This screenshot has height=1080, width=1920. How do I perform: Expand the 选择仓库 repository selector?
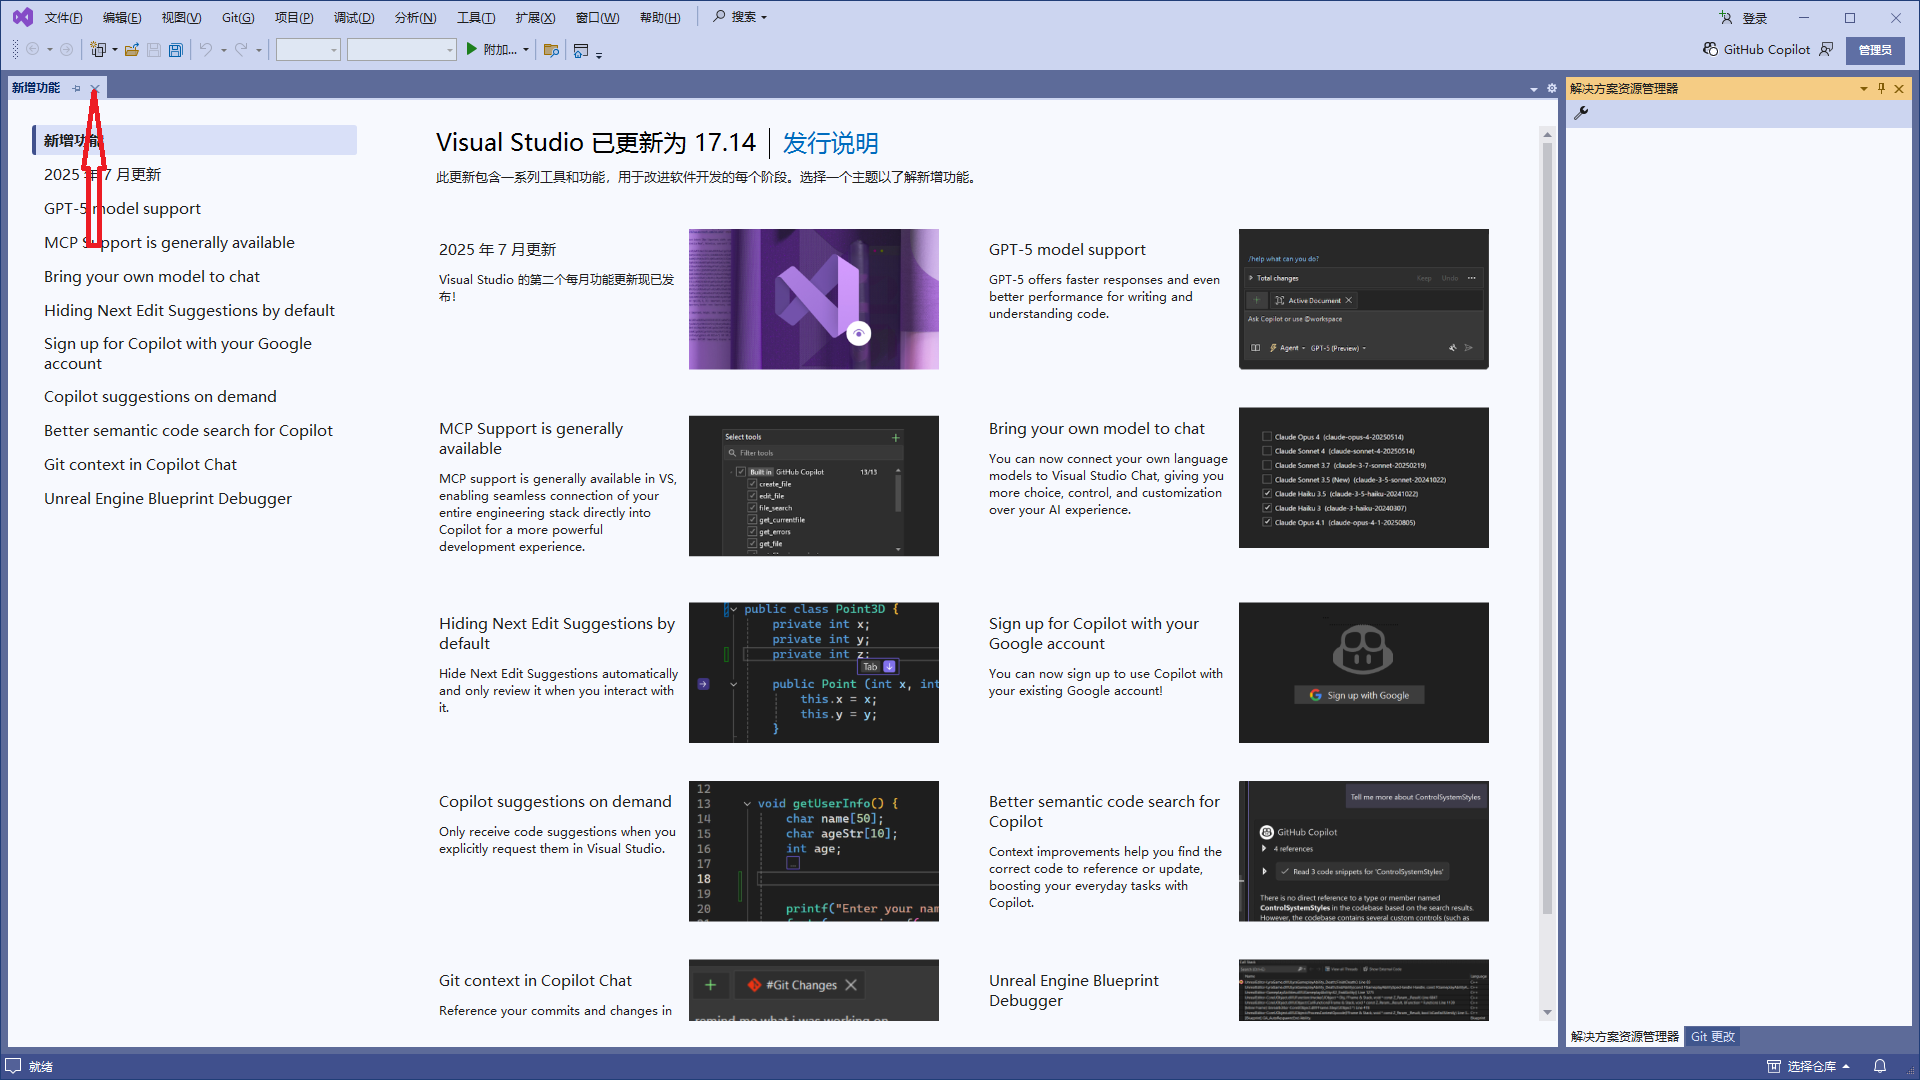[x=1809, y=1066]
